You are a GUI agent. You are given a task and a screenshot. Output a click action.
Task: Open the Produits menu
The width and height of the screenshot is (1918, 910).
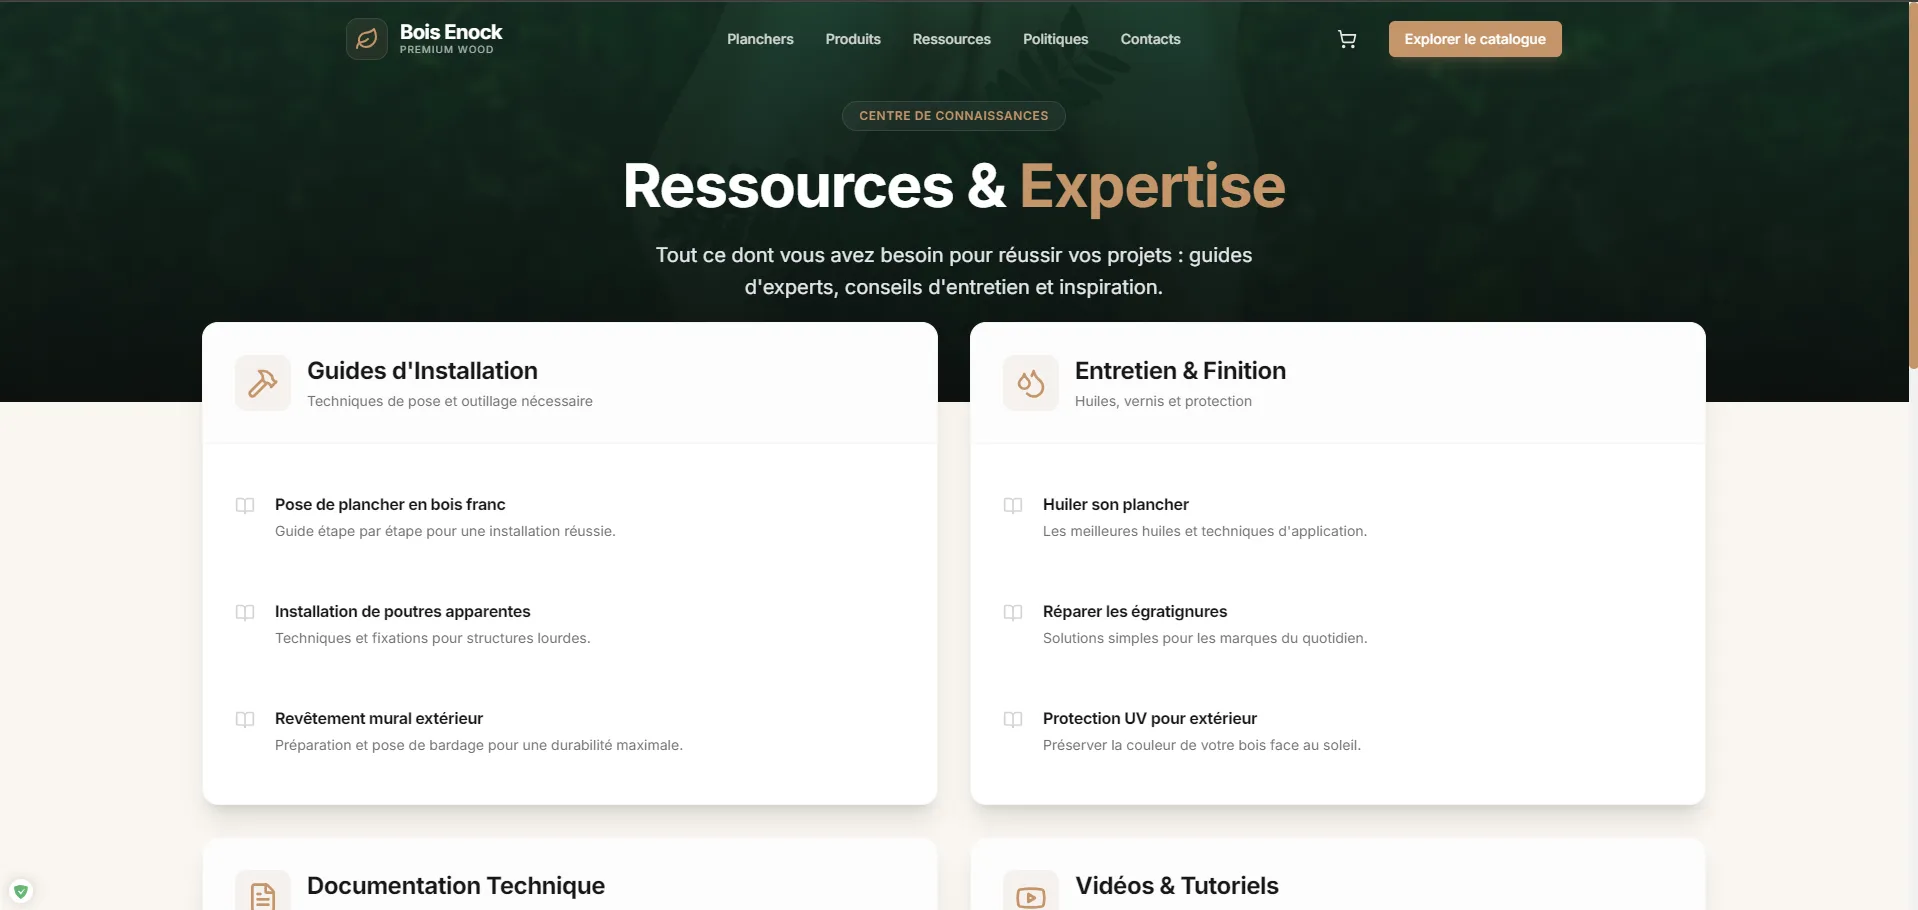[852, 39]
